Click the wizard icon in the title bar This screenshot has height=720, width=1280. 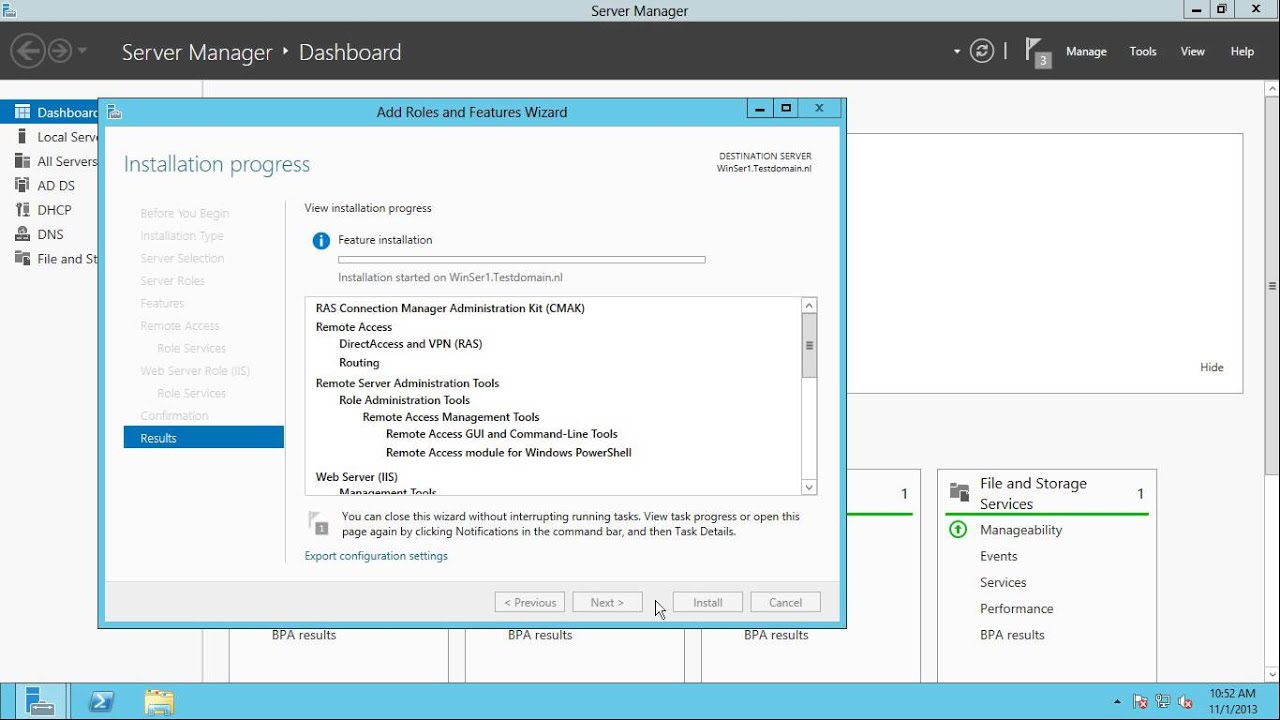(115, 112)
